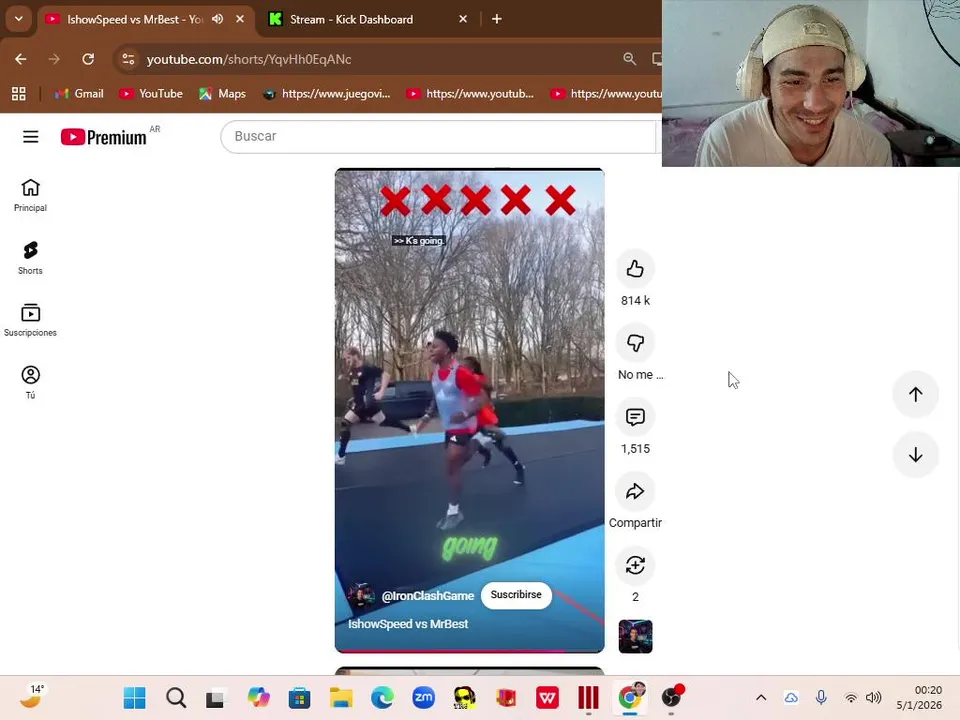This screenshot has height=720, width=960.
Task: Open Microsoft Store from taskbar
Action: pyautogui.click(x=299, y=697)
